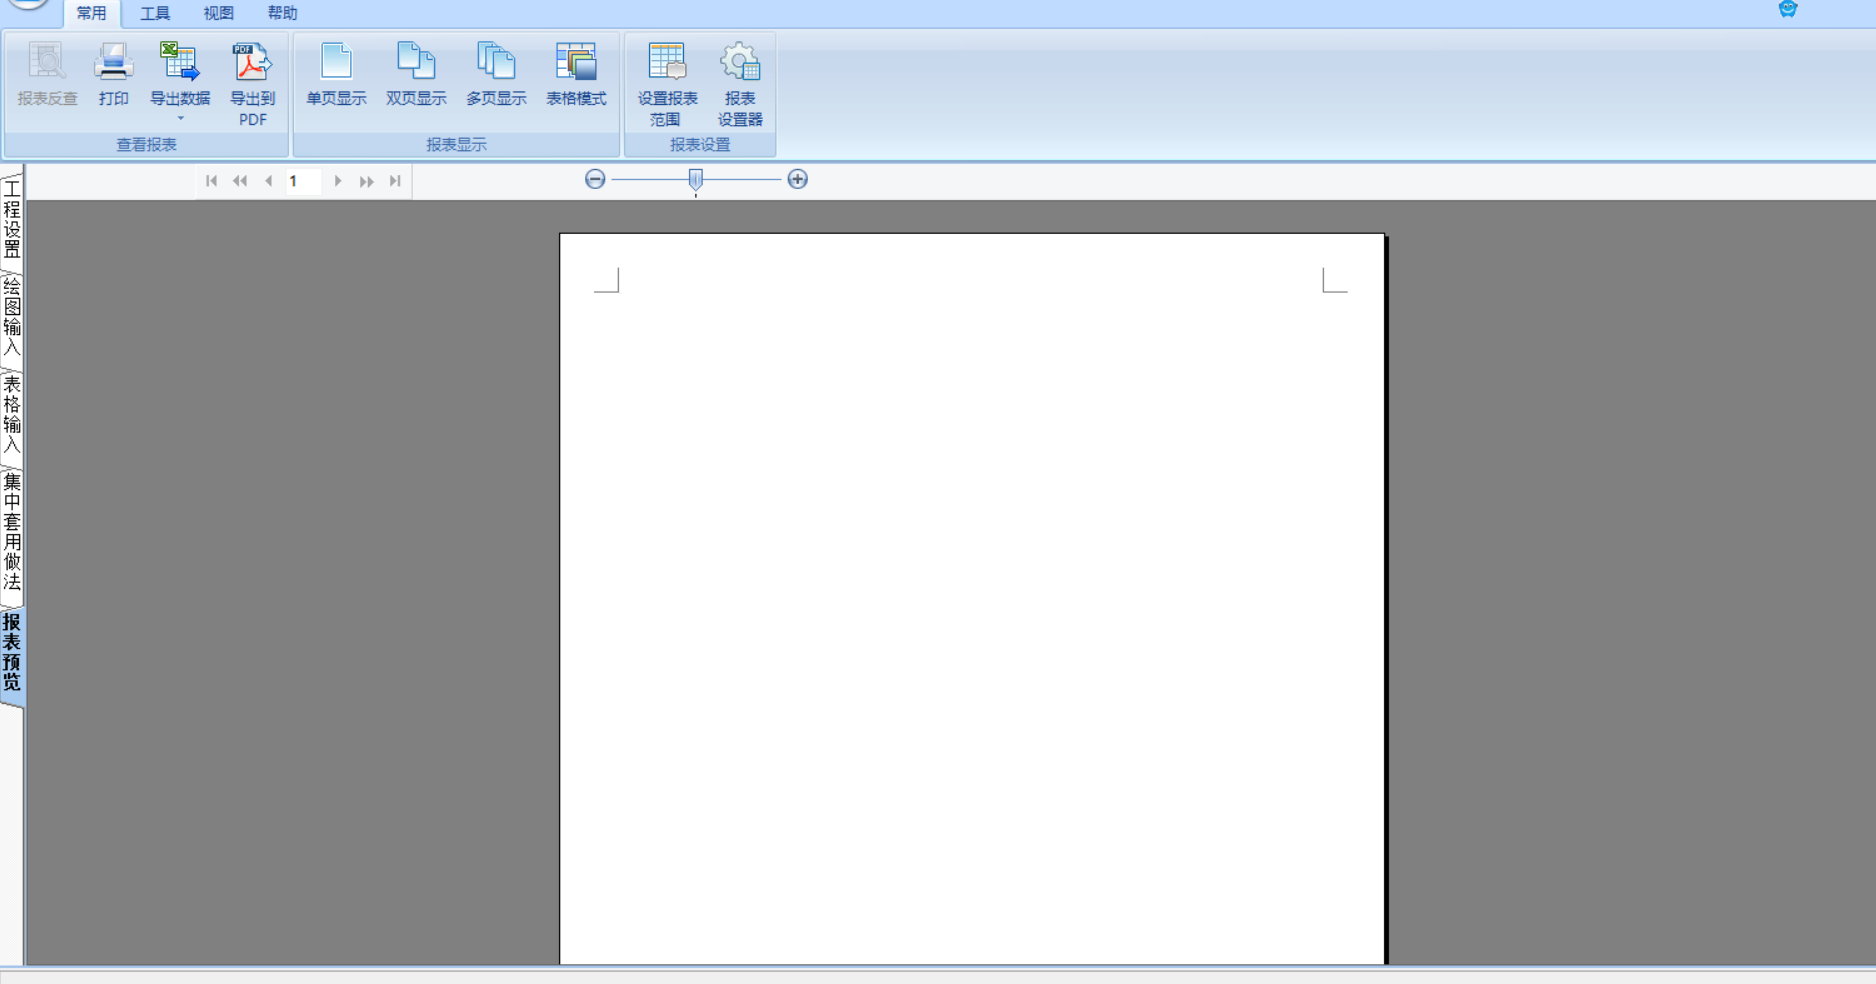
Task: Go to last page button
Action: tap(395, 181)
